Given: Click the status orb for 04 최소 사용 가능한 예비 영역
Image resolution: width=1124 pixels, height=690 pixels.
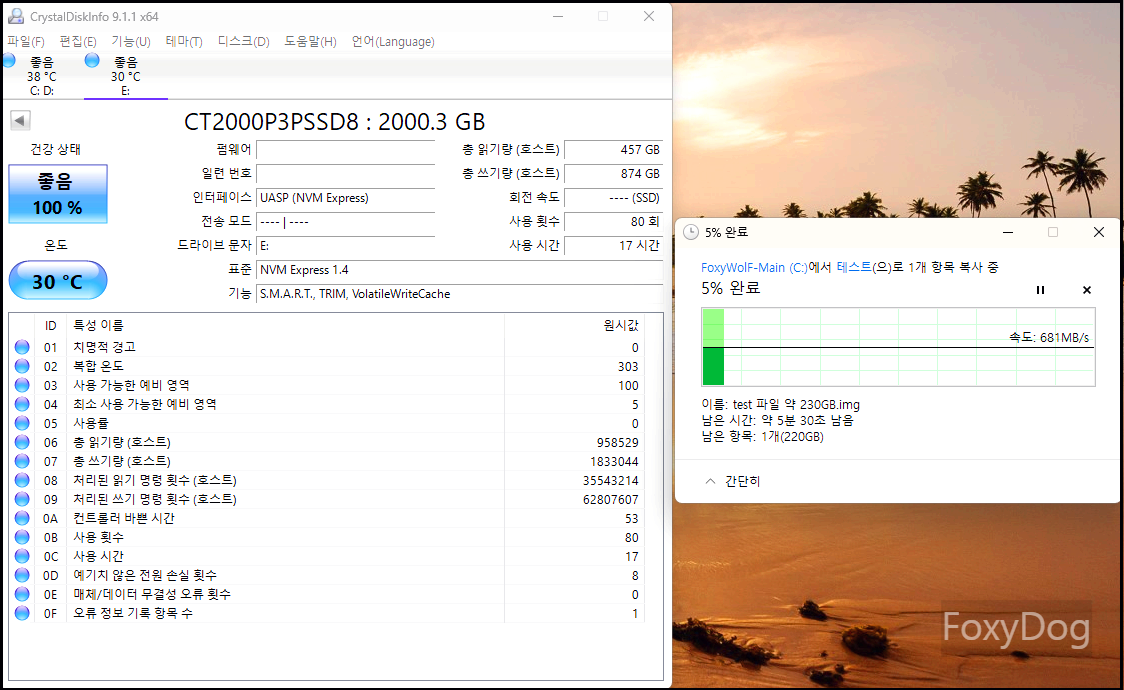Looking at the screenshot, I should 22,404.
